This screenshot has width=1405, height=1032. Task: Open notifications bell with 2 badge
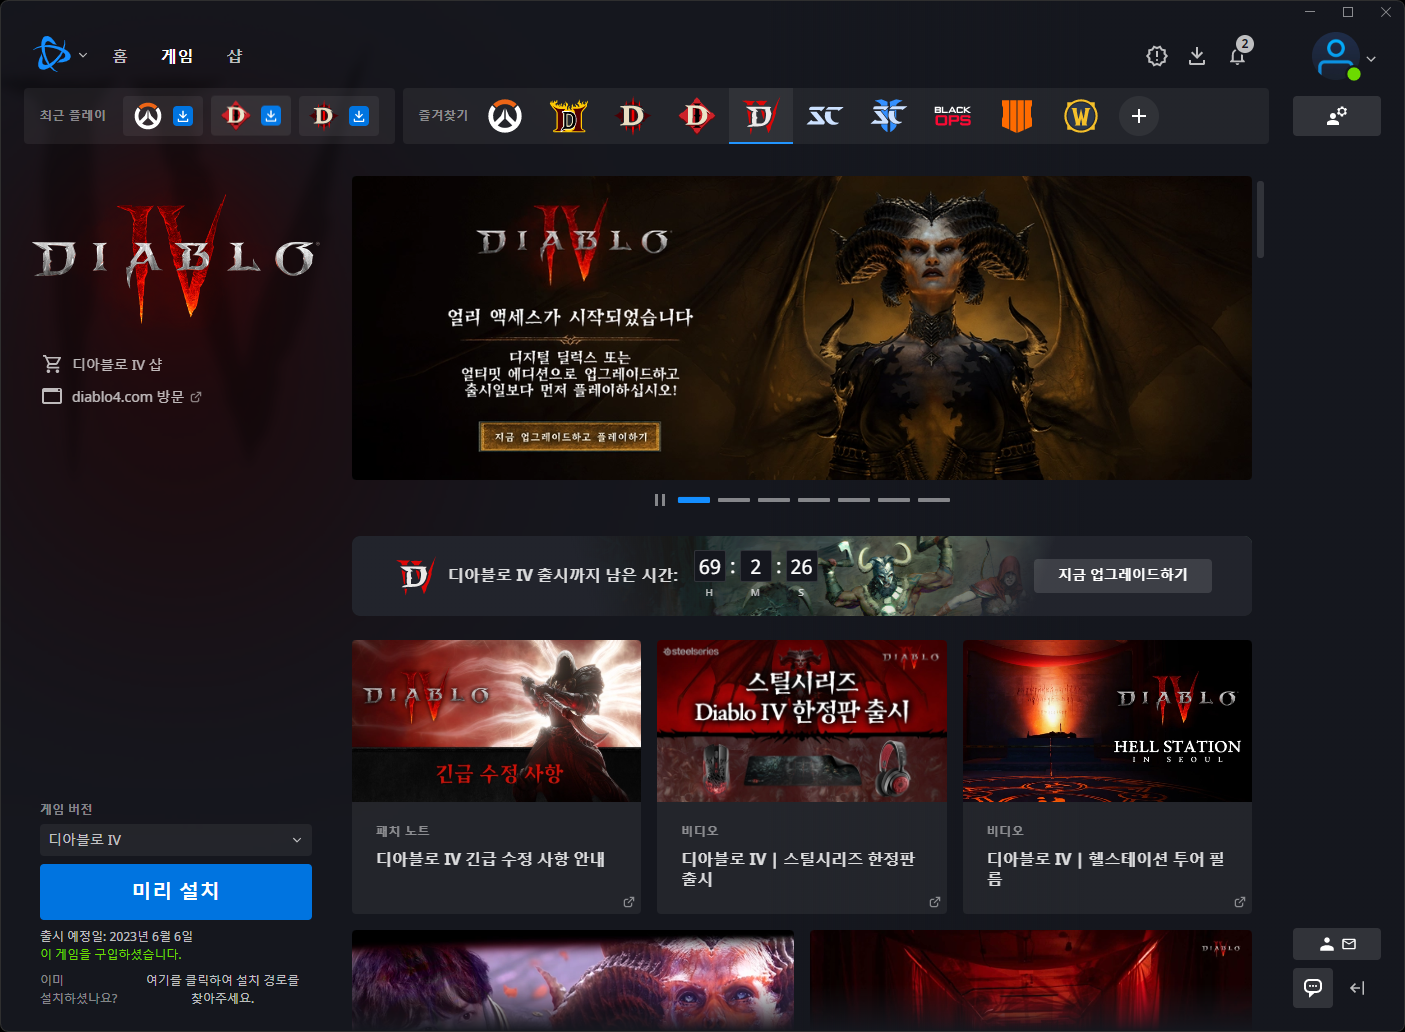(x=1238, y=56)
